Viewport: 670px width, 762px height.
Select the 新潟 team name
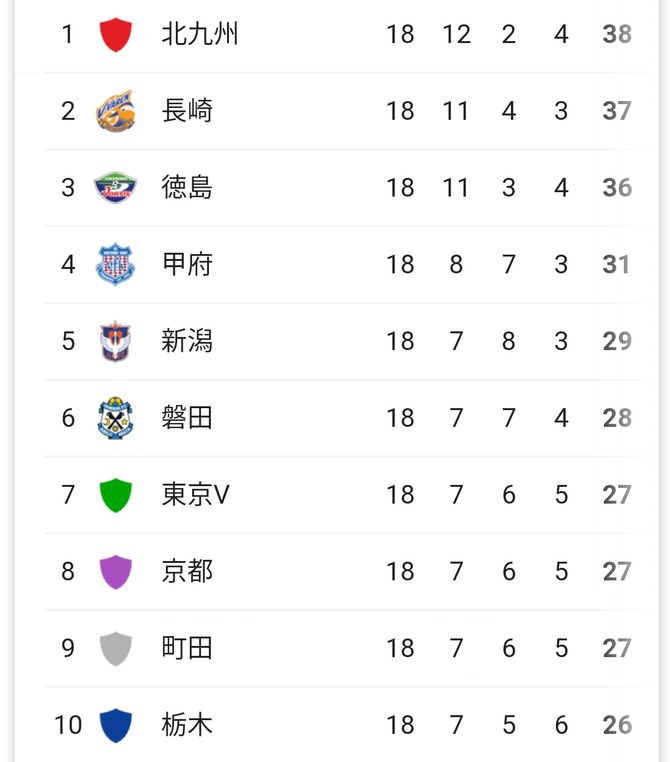187,341
